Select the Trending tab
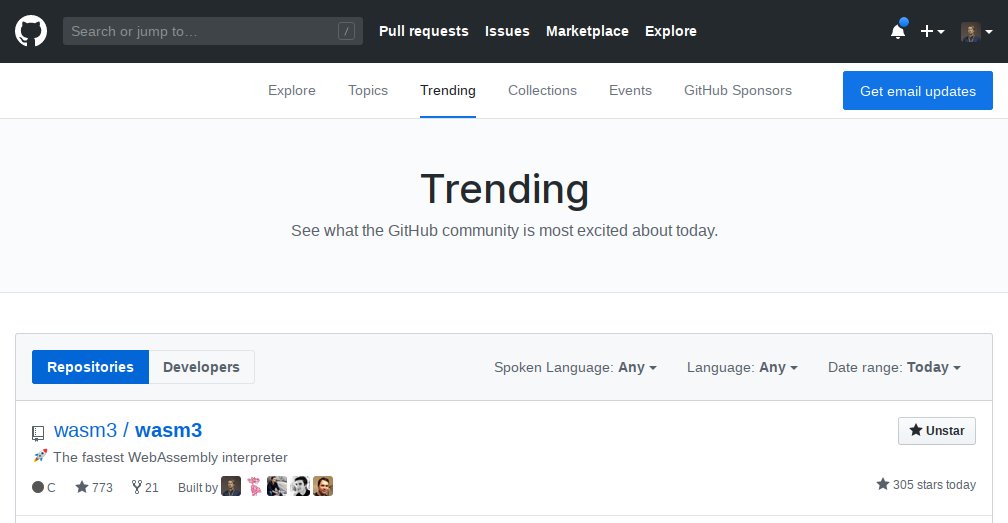Viewport: 1008px width, 523px height. [448, 91]
